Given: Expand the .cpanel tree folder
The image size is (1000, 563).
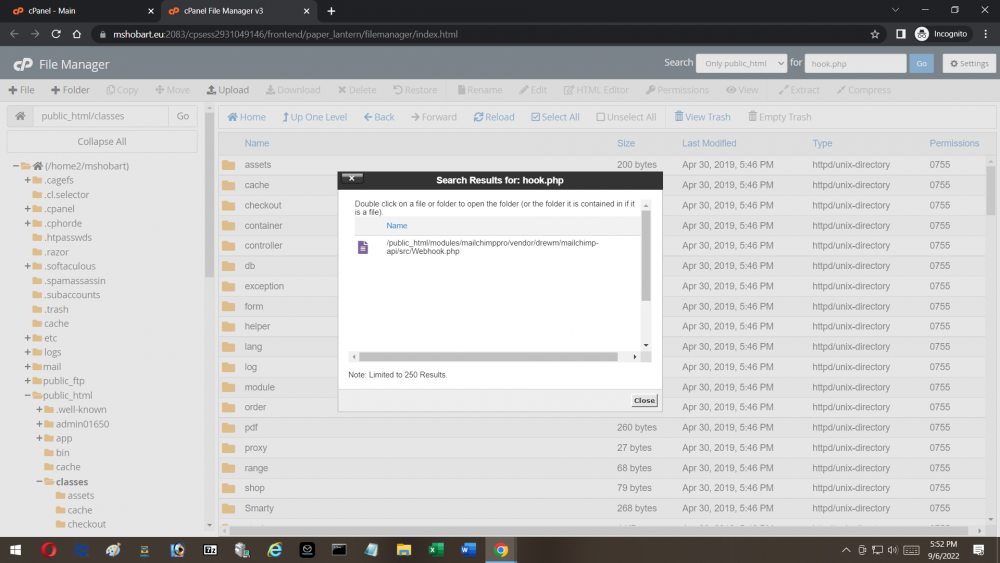Looking at the screenshot, I should pos(27,208).
